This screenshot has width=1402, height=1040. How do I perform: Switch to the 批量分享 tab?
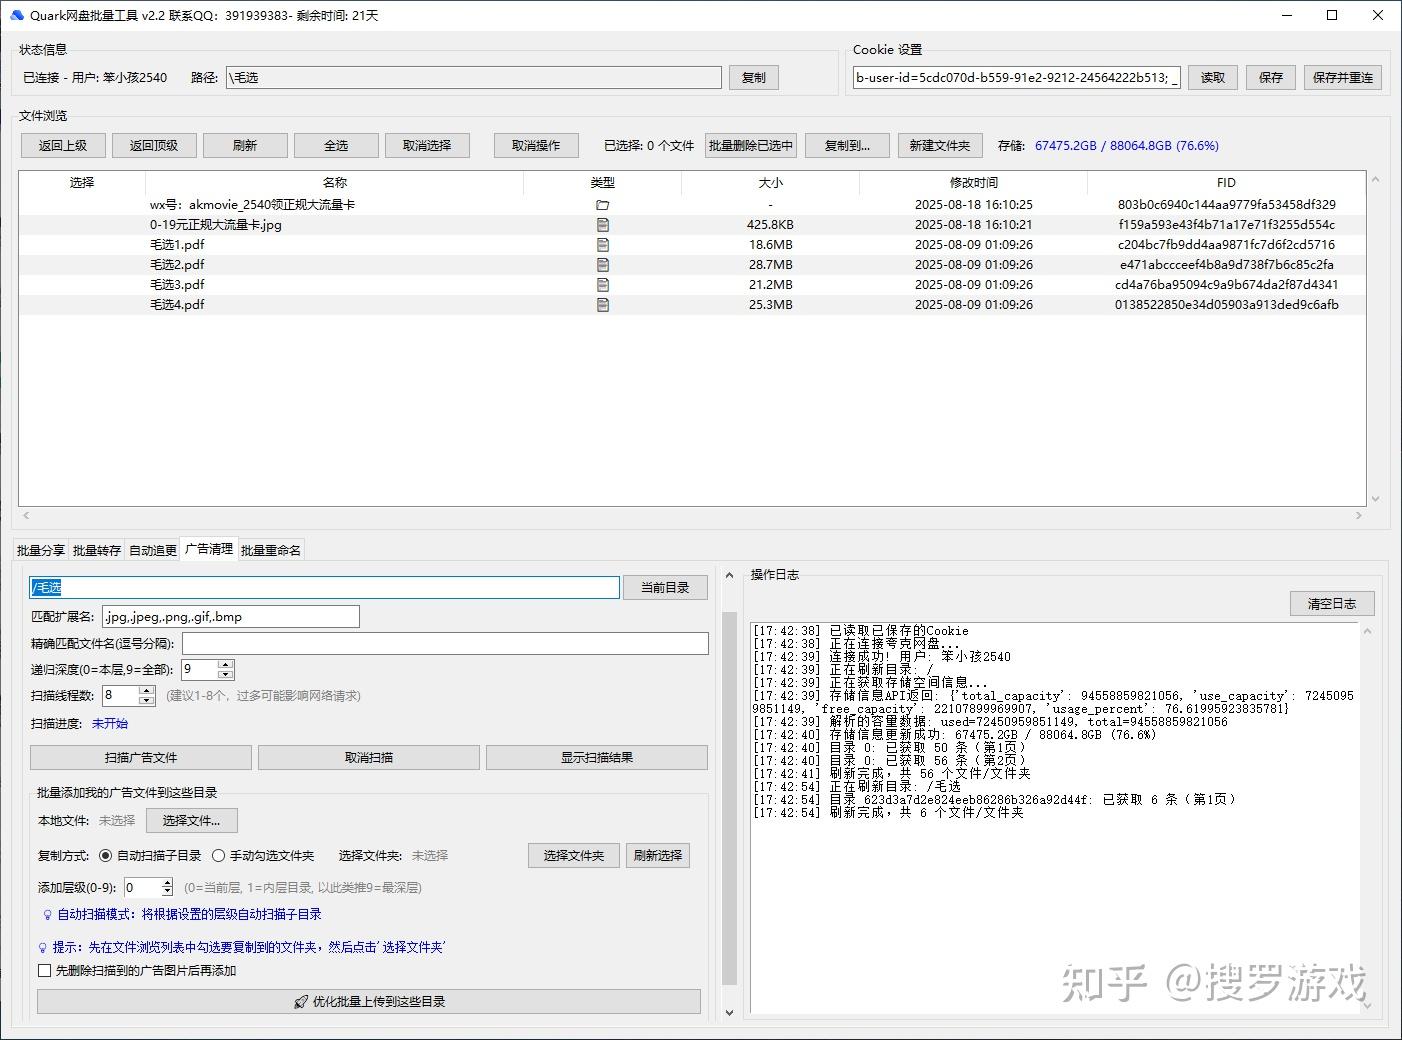coord(41,550)
